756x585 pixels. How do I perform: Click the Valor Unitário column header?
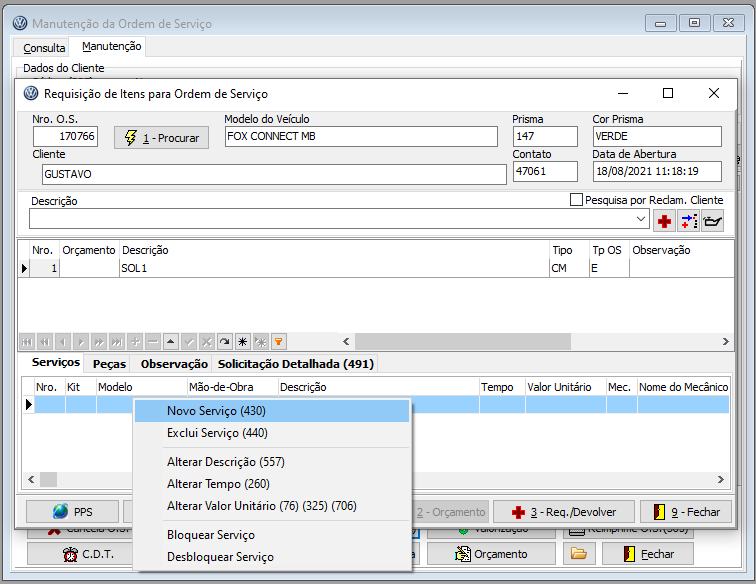[566, 387]
